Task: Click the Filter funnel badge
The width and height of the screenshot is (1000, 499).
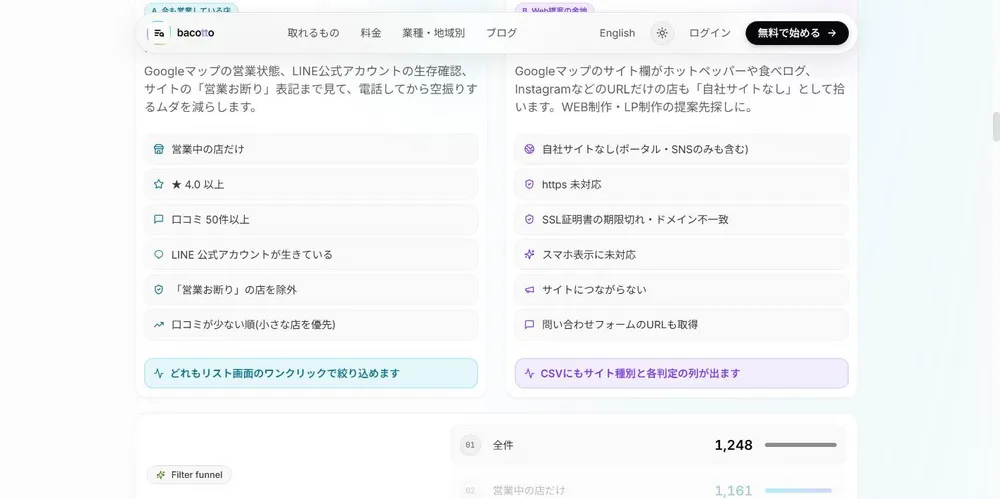Action: pyautogui.click(x=189, y=475)
